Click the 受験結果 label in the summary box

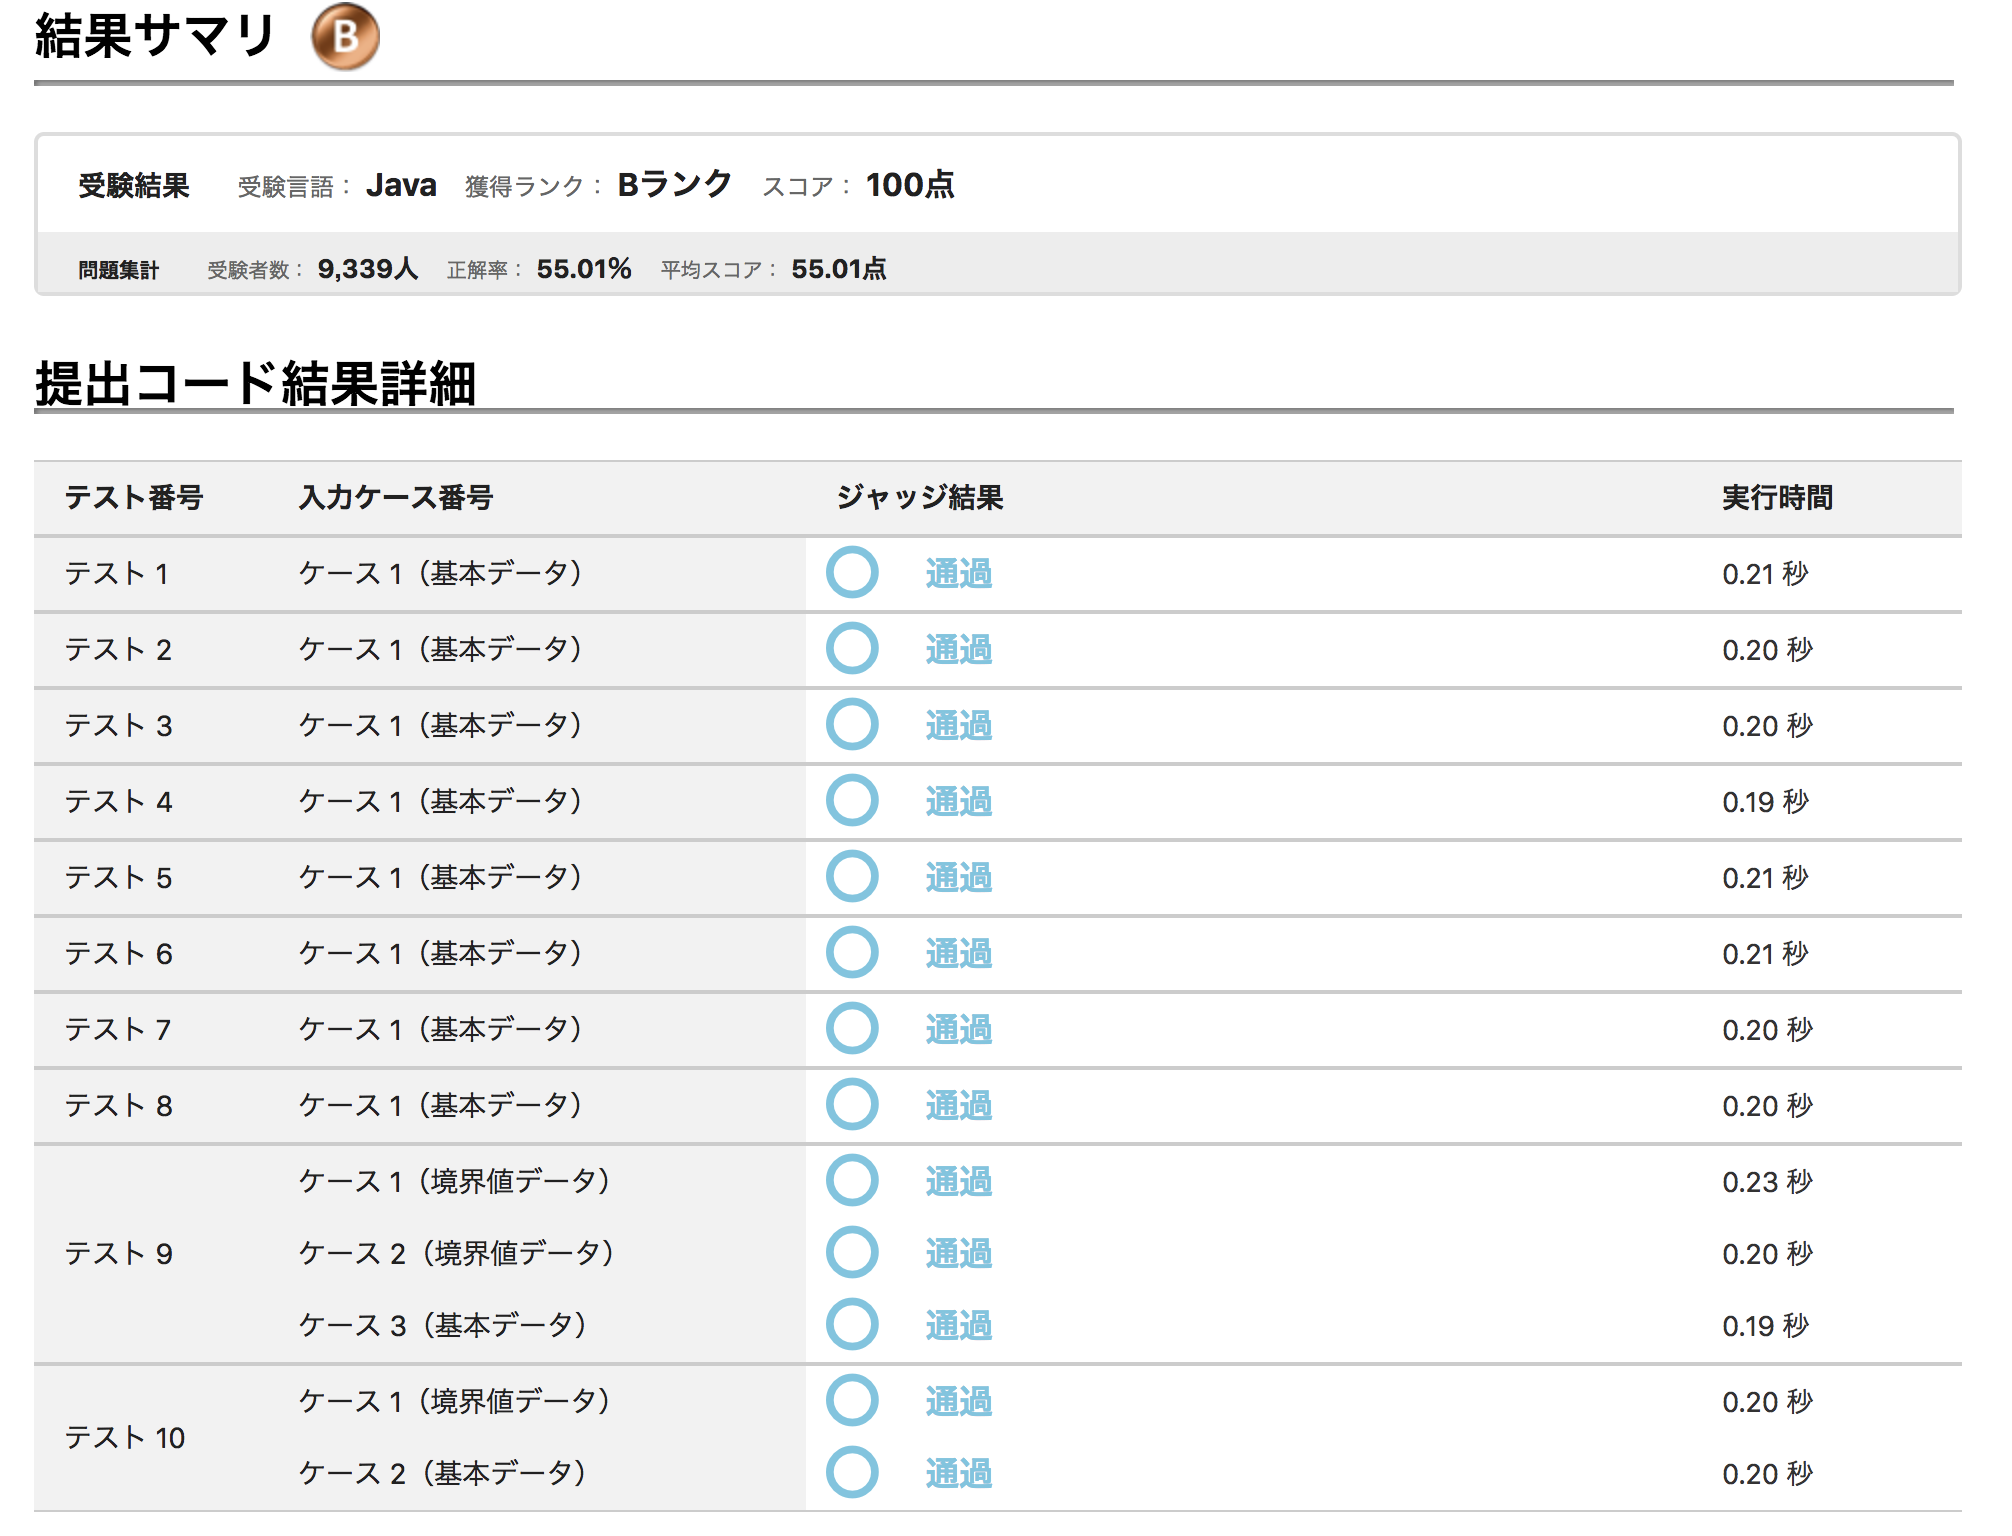tap(135, 183)
